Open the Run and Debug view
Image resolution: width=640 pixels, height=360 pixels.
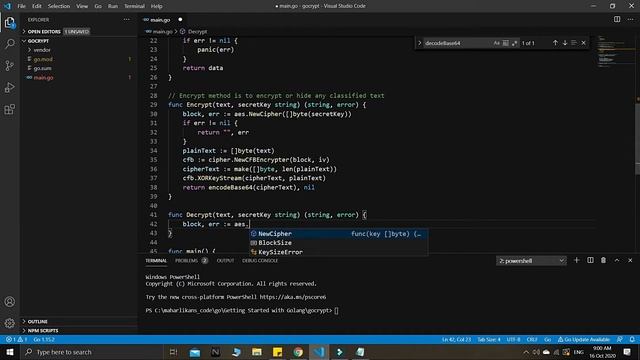[10, 87]
